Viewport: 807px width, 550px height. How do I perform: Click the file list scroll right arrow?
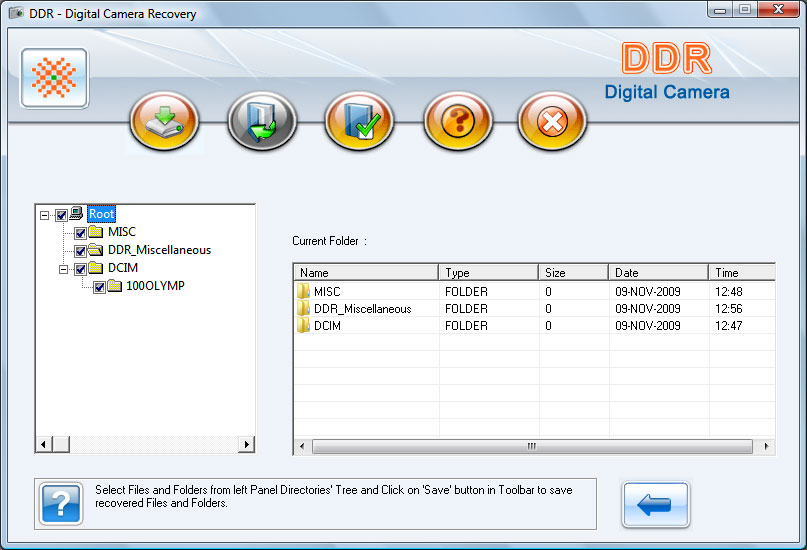[x=766, y=446]
